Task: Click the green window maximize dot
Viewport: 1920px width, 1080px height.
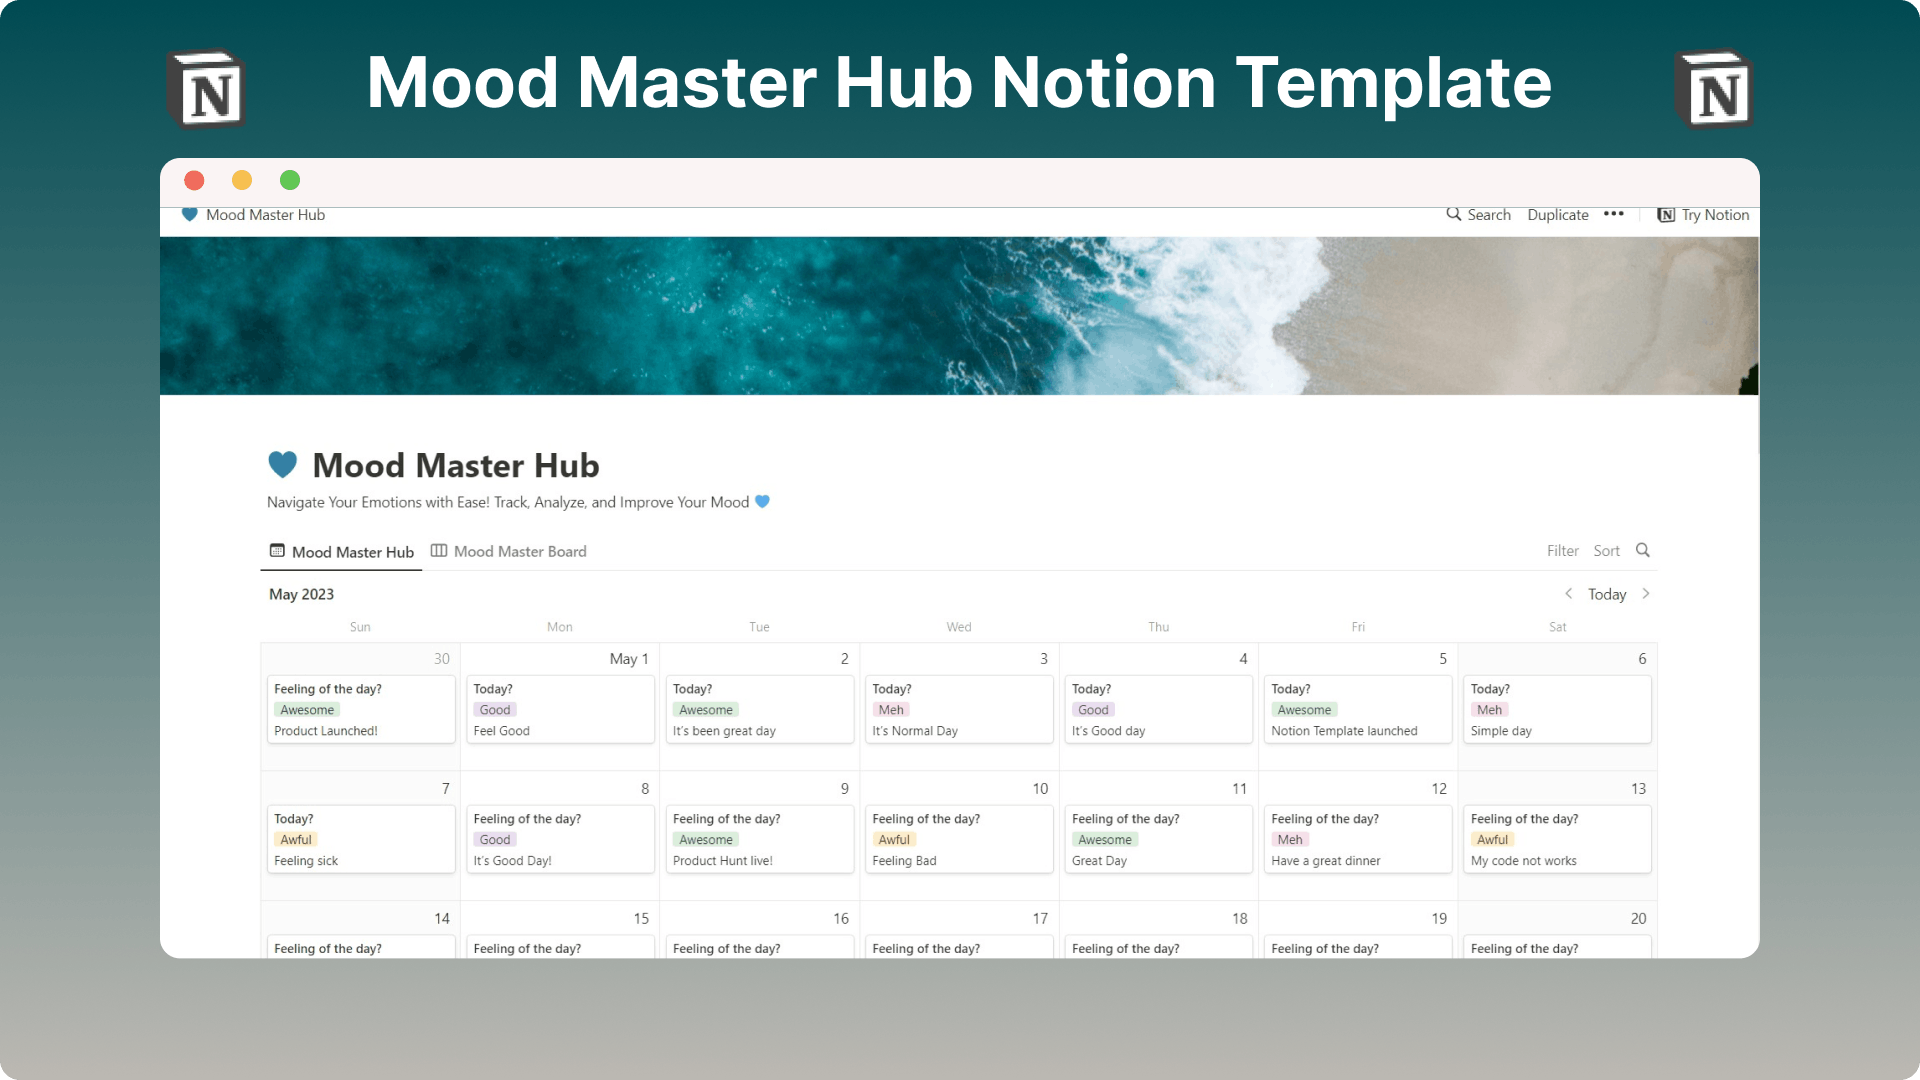Action: [290, 180]
